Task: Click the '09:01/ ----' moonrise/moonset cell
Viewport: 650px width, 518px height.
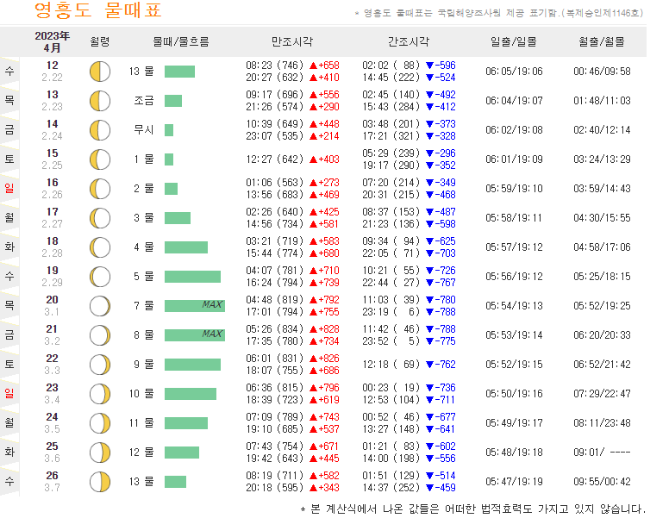Action: point(602,452)
